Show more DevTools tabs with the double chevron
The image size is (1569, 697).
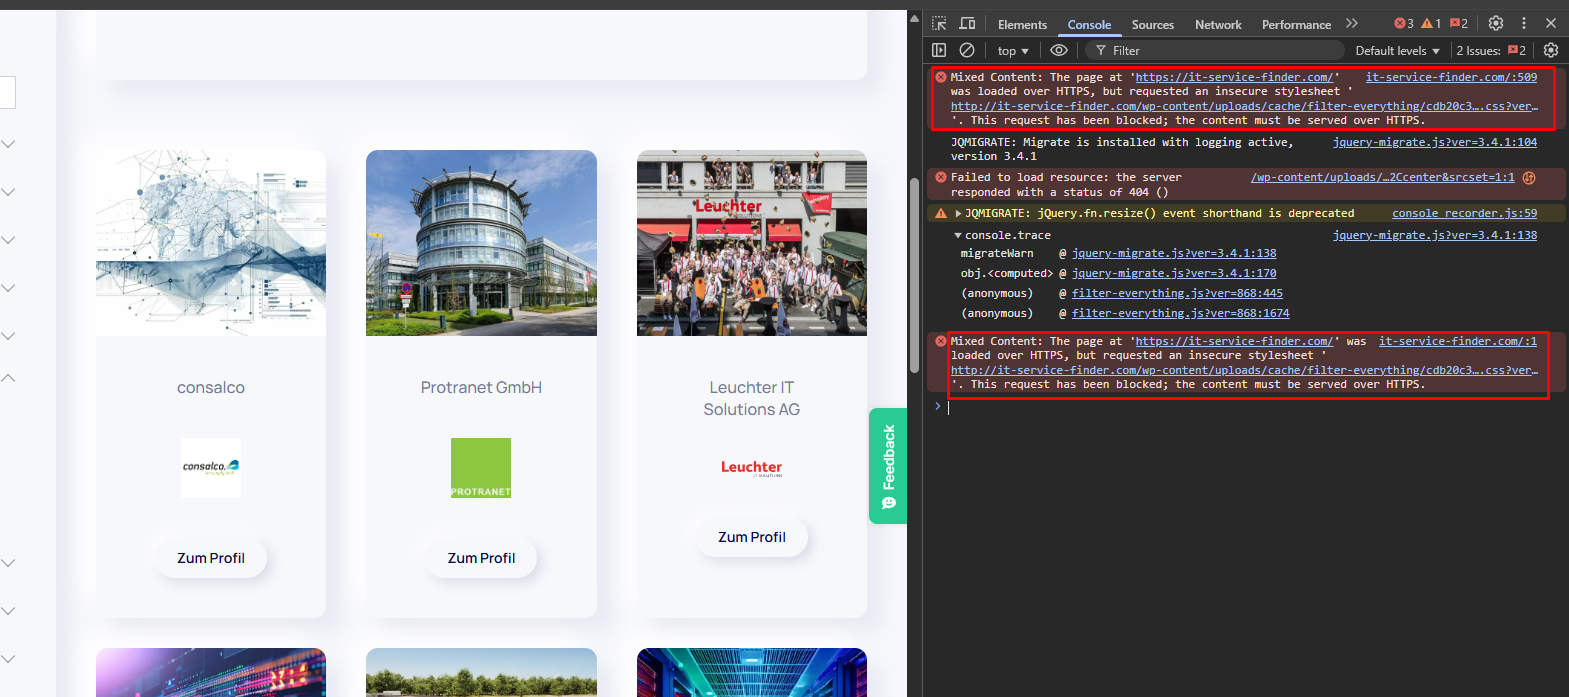tap(1352, 23)
